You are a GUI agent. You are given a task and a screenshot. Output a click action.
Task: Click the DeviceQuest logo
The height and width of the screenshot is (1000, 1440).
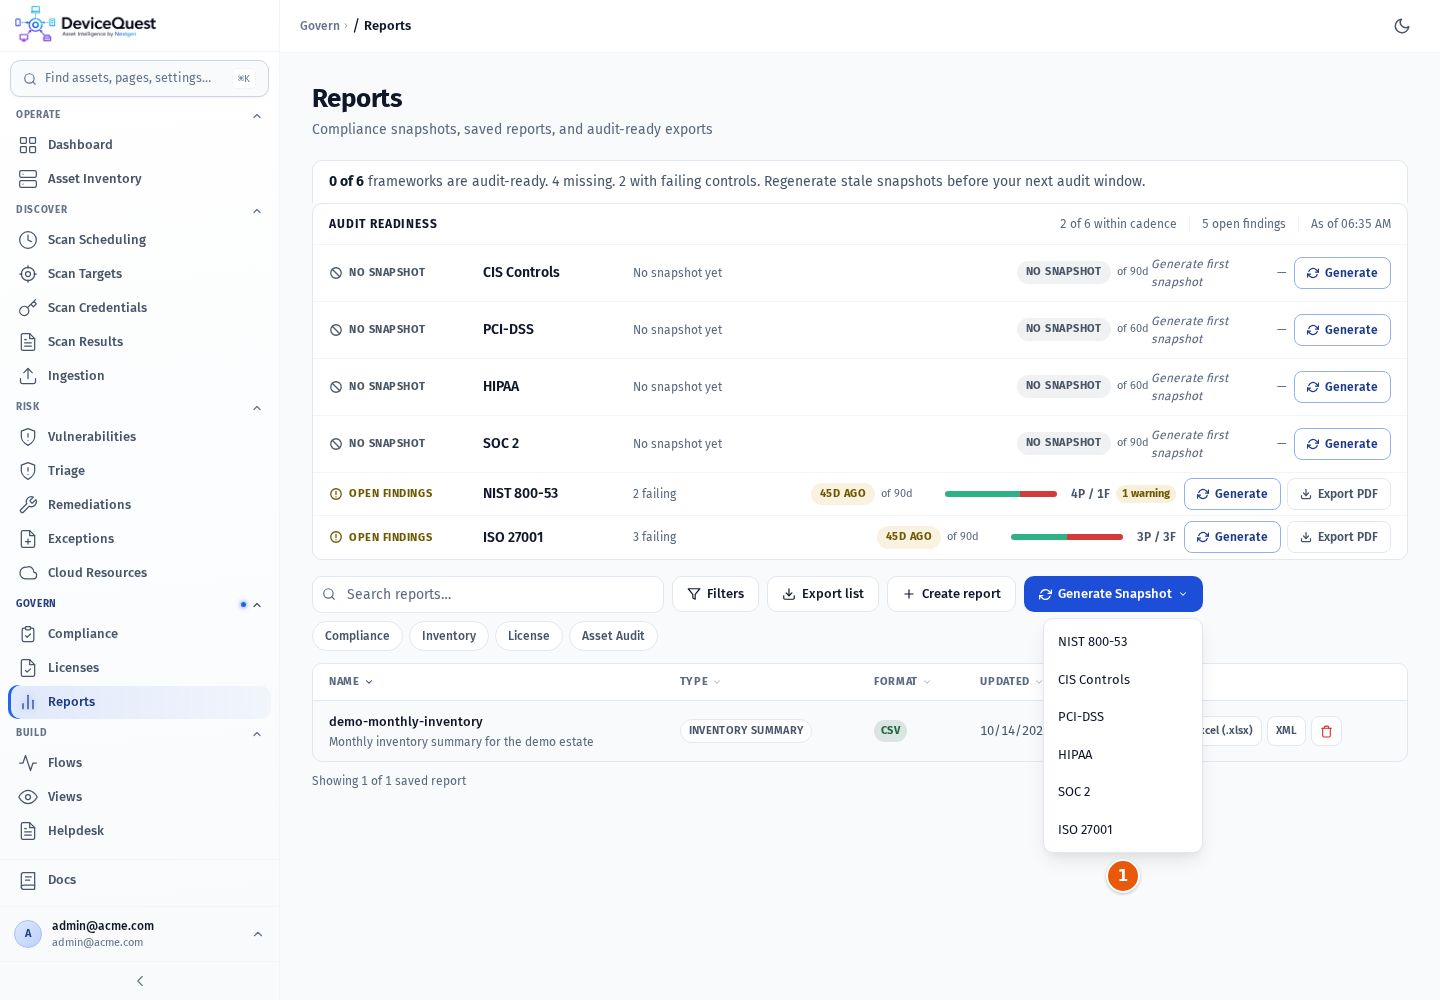[x=86, y=25]
